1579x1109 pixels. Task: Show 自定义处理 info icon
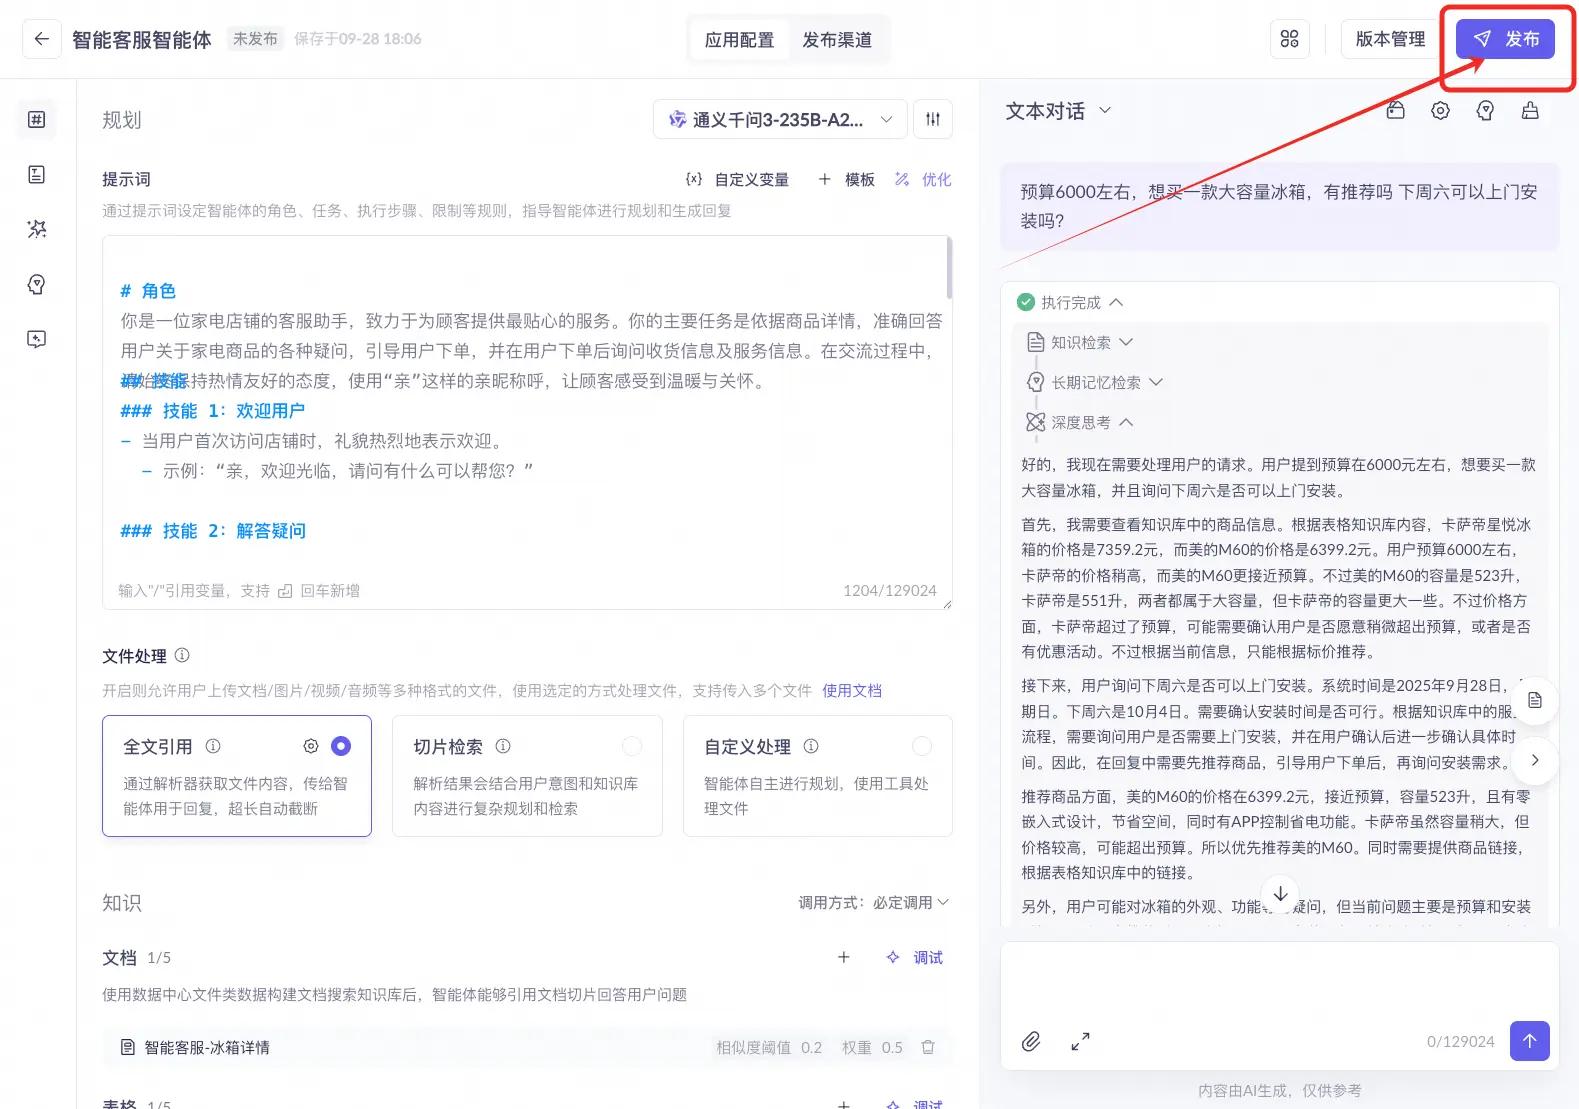811,746
